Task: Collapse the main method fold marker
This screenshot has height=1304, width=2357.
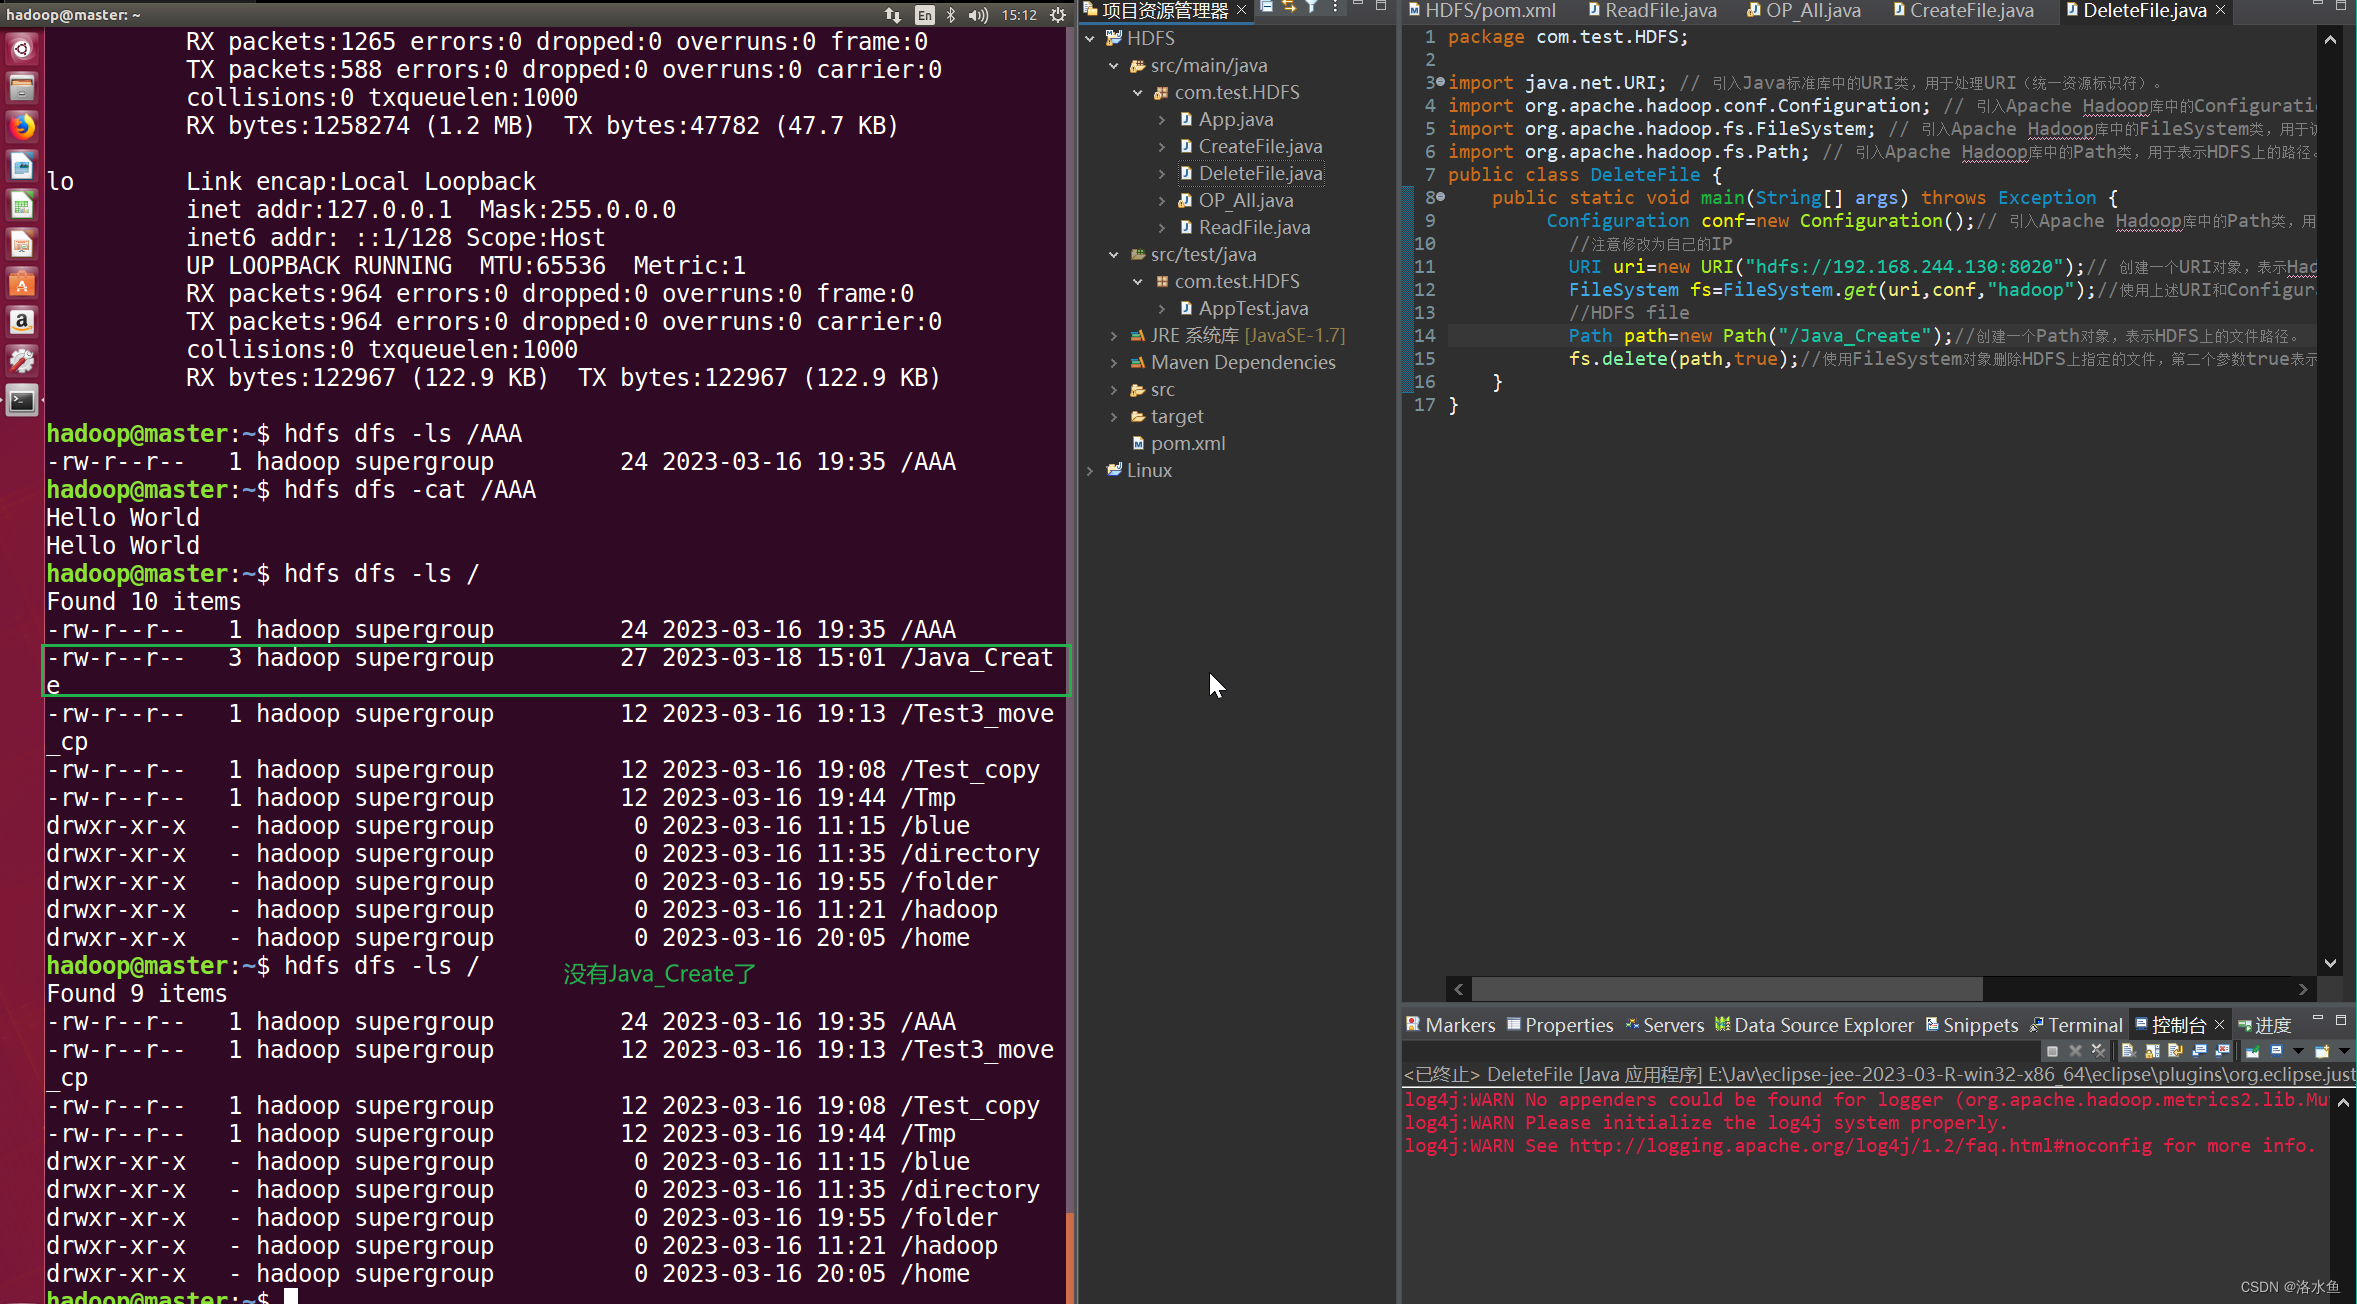Action: pyautogui.click(x=1441, y=197)
